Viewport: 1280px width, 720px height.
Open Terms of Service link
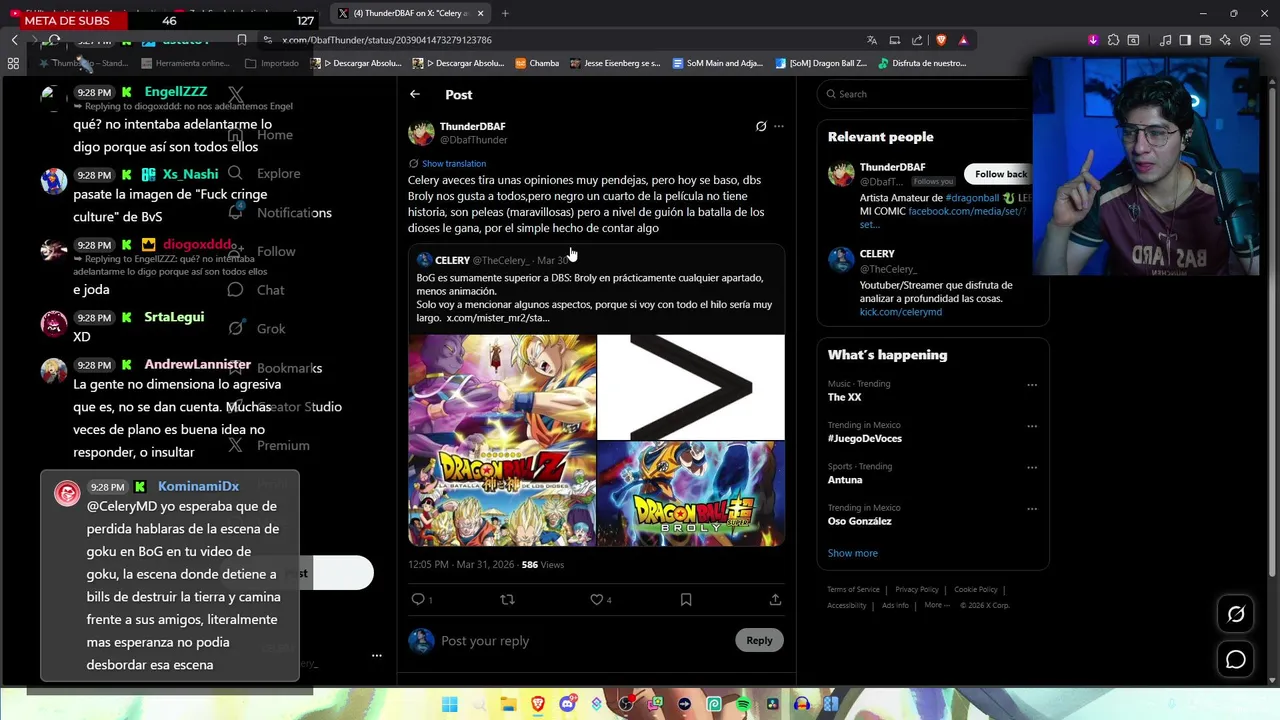click(x=853, y=590)
